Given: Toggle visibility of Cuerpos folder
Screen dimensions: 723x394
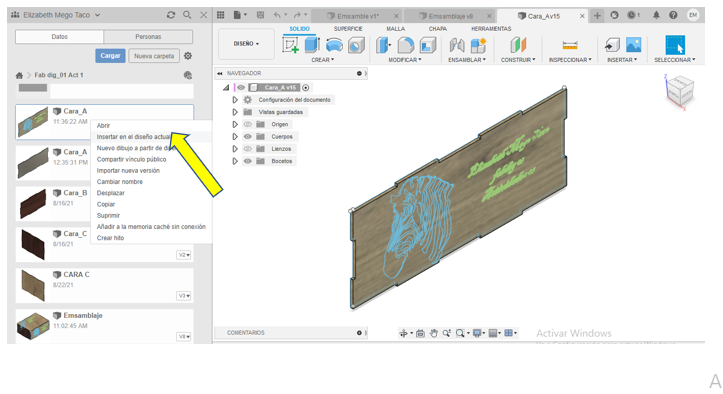Looking at the screenshot, I should click(248, 137).
